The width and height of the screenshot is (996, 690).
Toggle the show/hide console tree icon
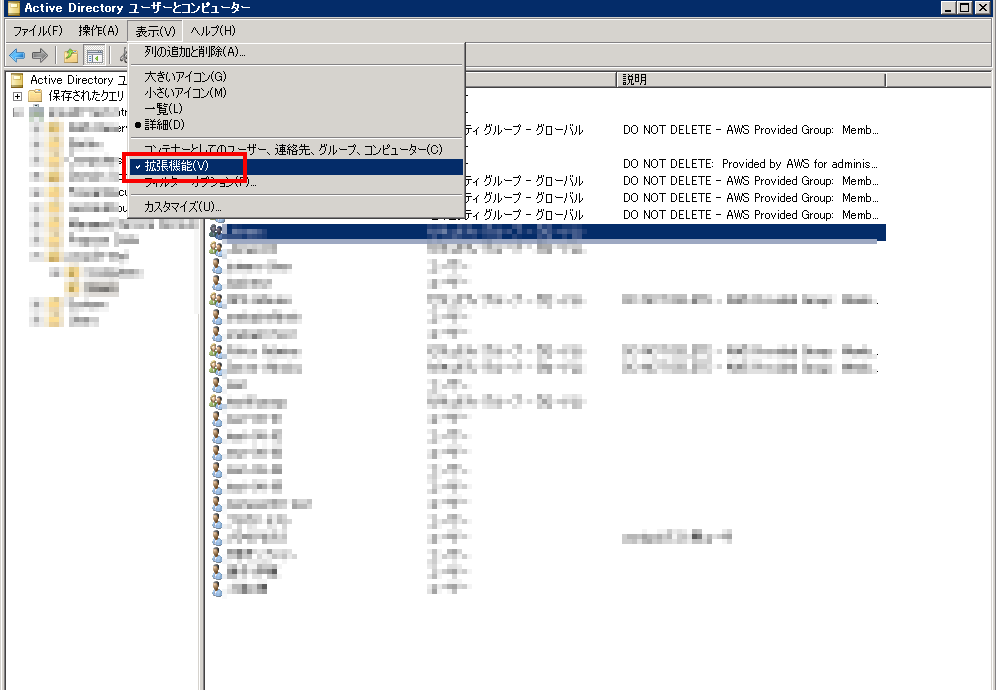tap(95, 55)
